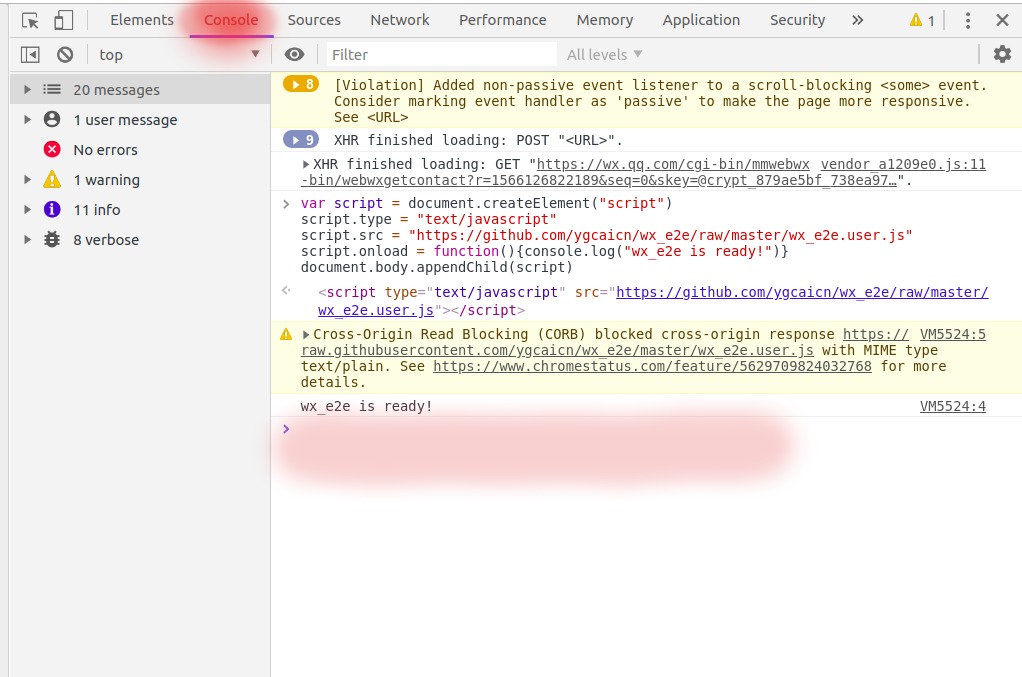The height and width of the screenshot is (677, 1022).
Task: Open the DevTools three-dot menu
Action: [x=968, y=20]
